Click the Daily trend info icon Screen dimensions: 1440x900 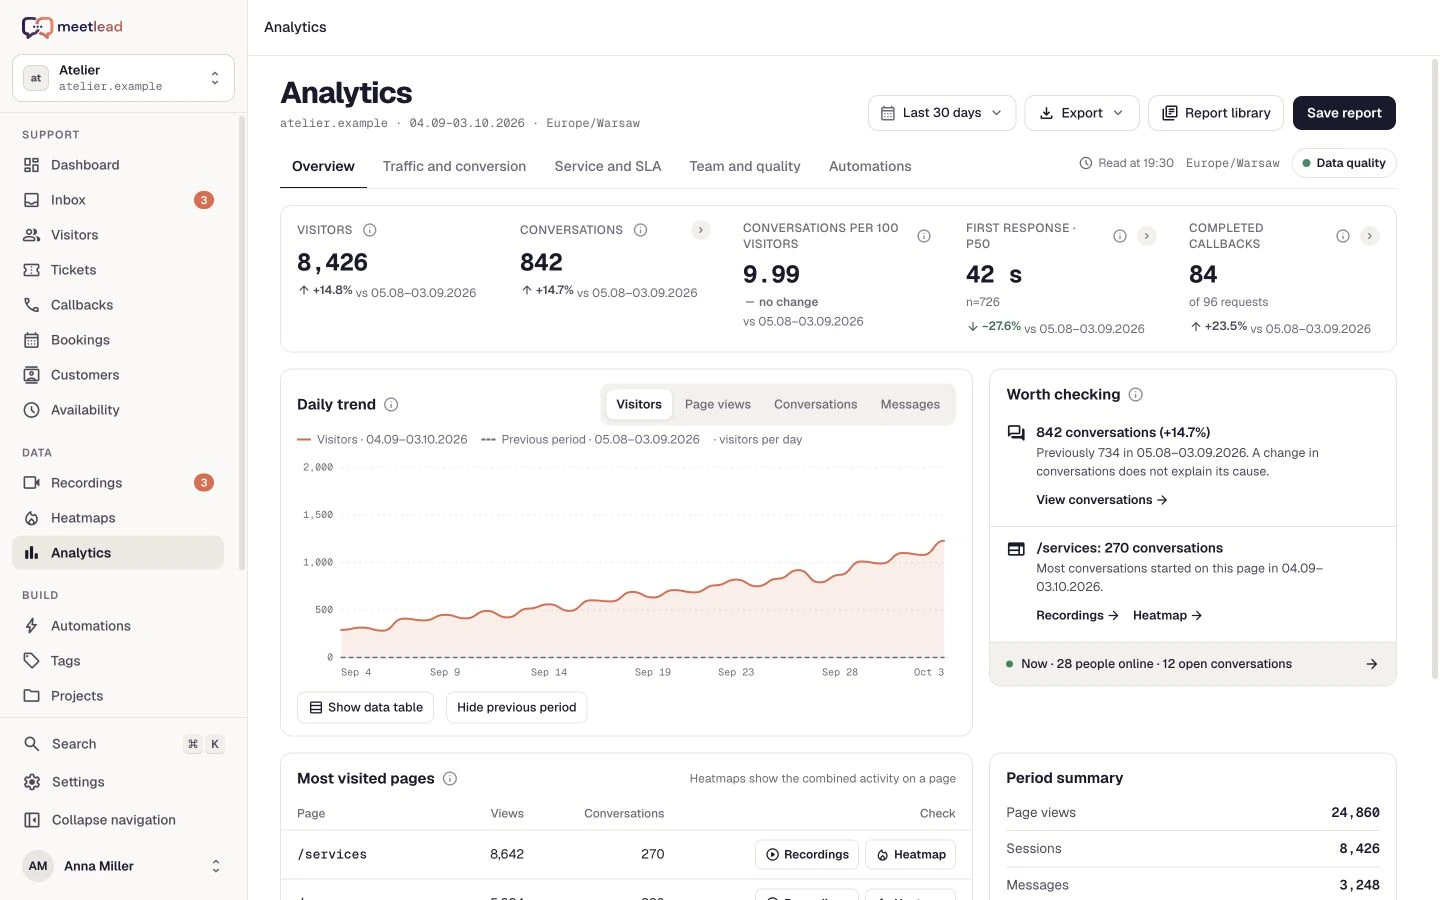tap(391, 404)
